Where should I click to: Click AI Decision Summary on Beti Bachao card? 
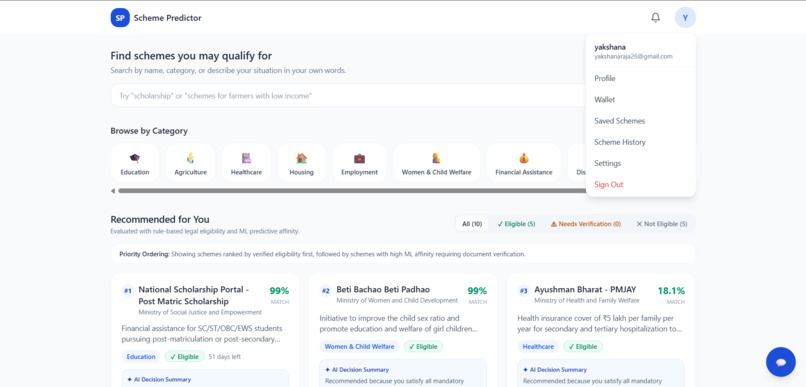[x=357, y=370]
